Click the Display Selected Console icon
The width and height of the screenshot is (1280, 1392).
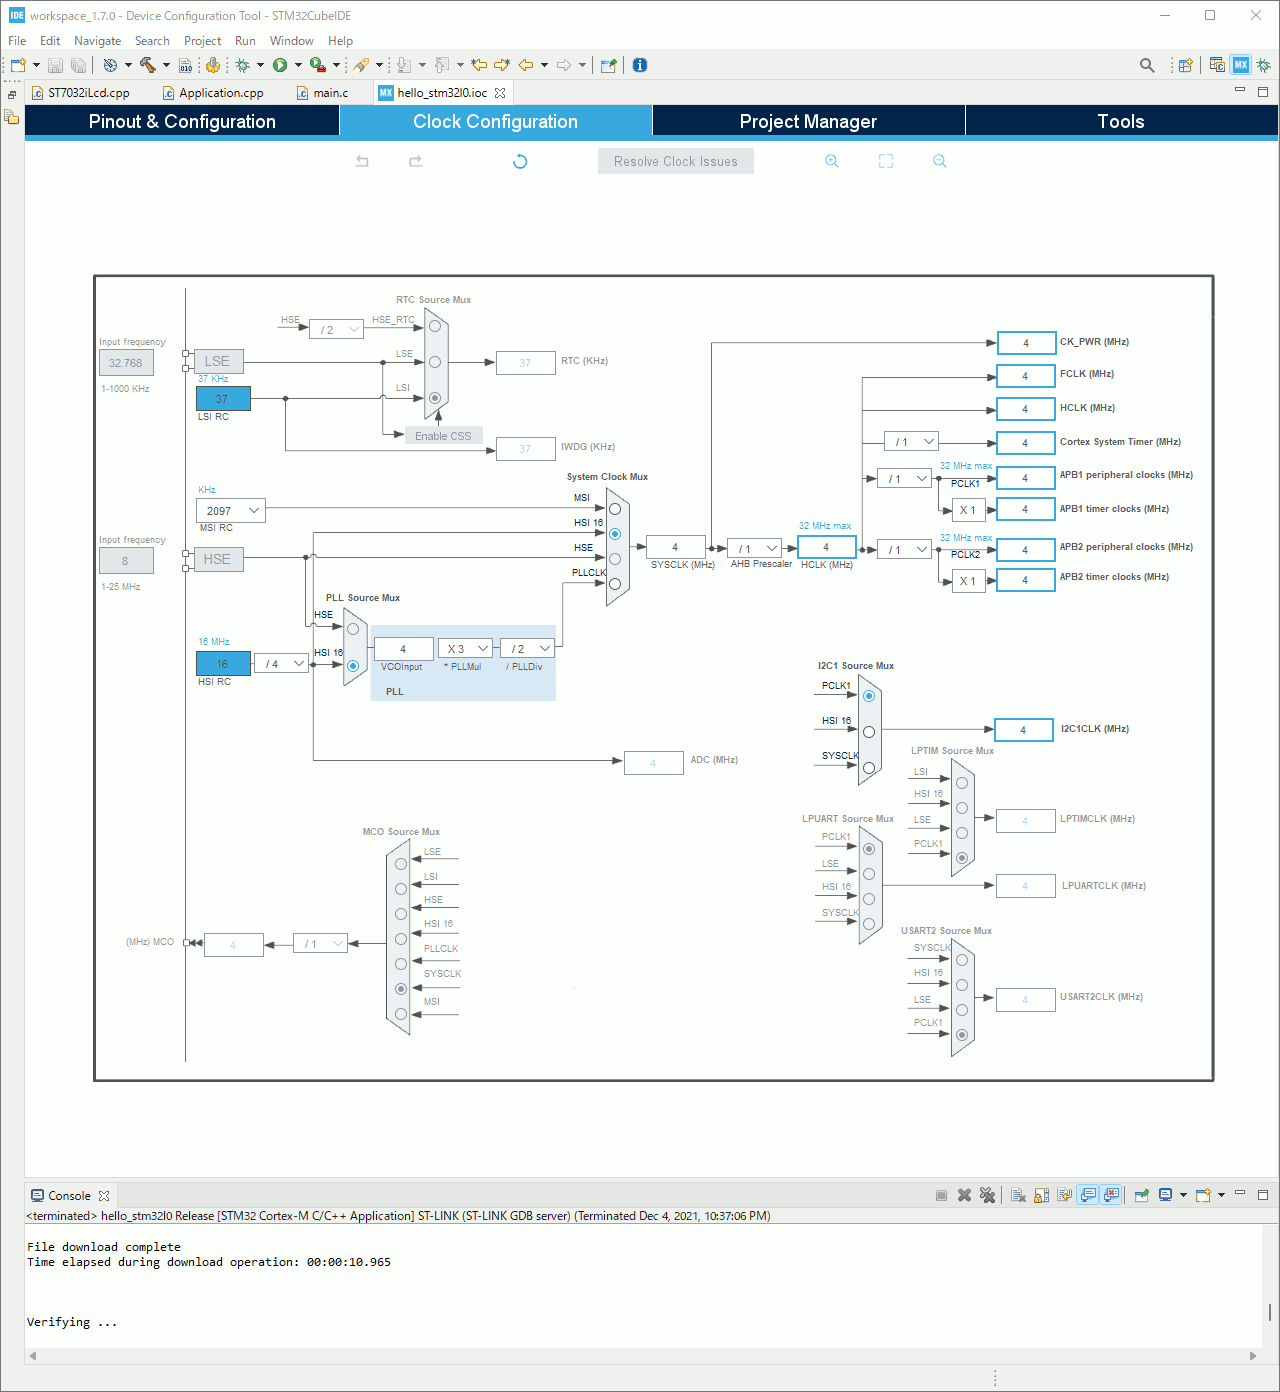(1165, 1195)
